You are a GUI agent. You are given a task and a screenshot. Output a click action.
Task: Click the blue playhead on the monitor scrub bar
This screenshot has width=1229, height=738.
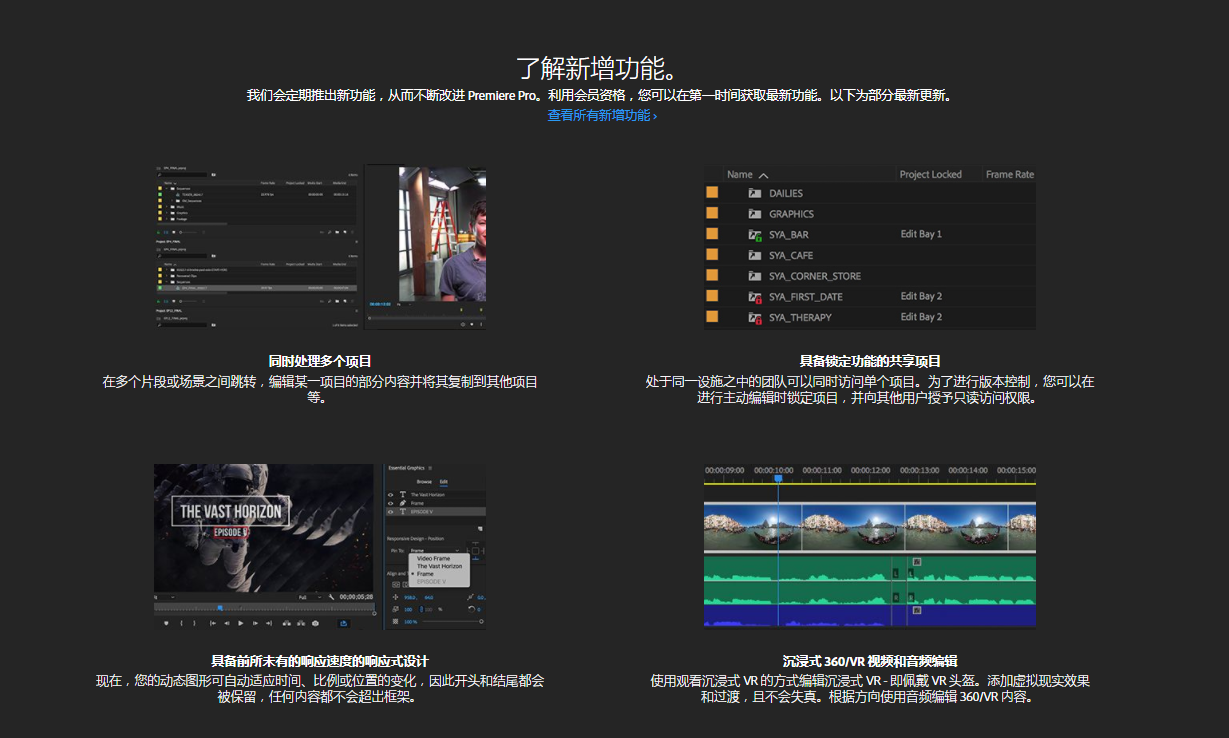pyautogui.click(x=220, y=608)
